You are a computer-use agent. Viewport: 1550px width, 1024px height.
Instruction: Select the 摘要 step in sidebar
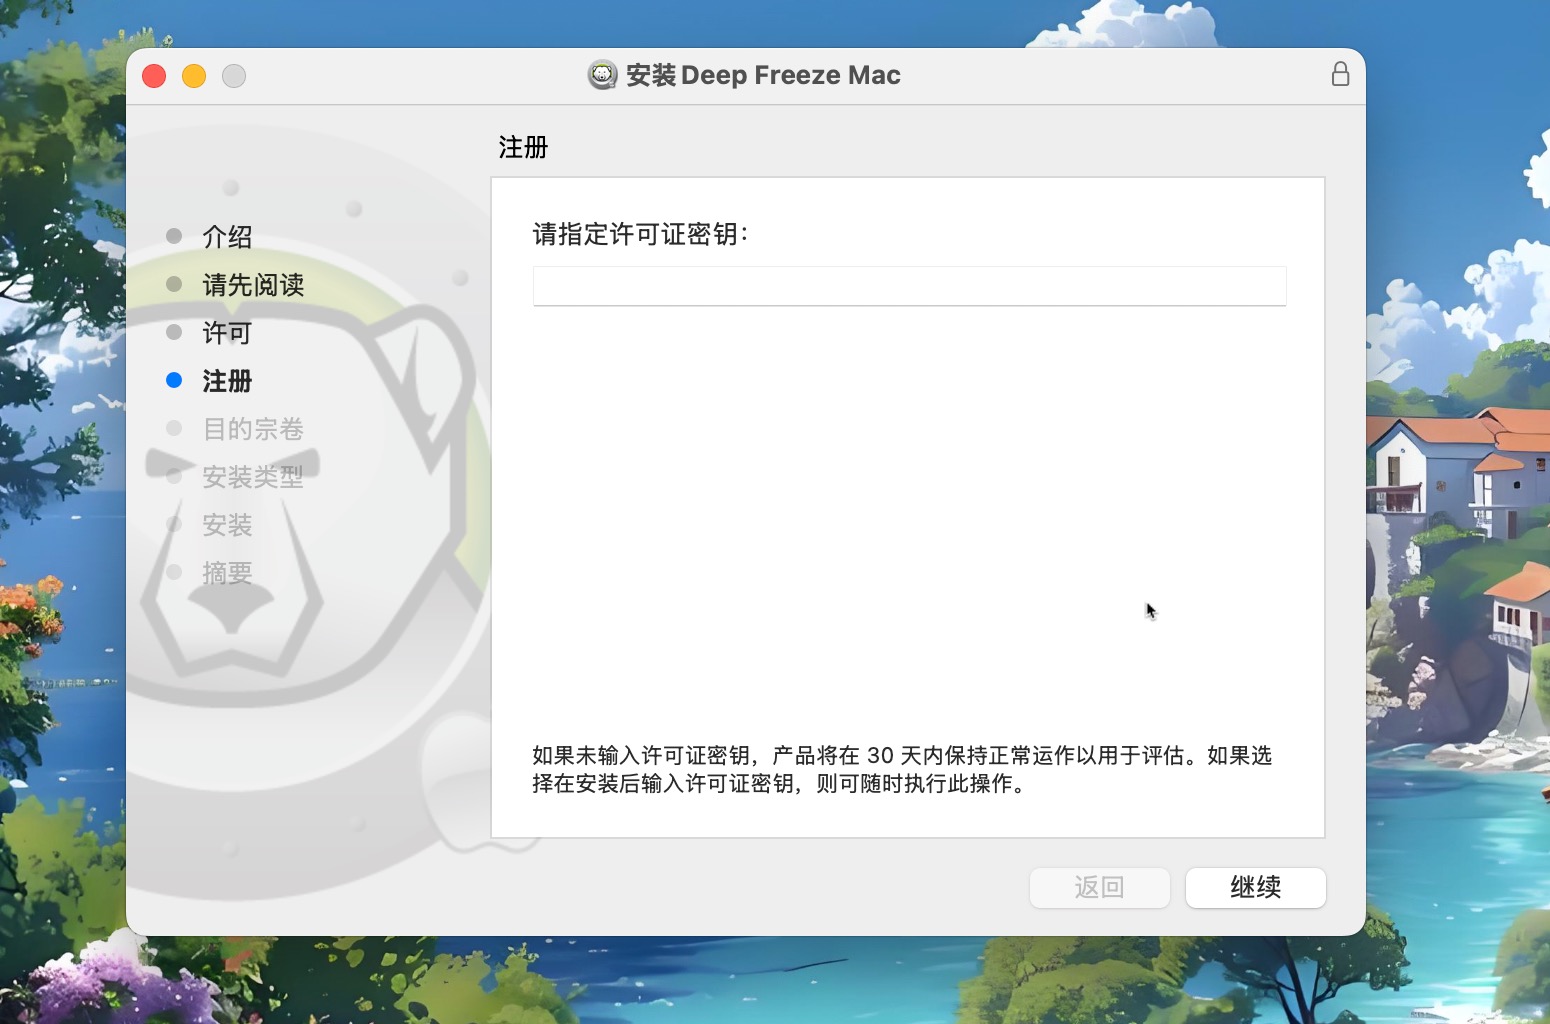[x=227, y=573]
